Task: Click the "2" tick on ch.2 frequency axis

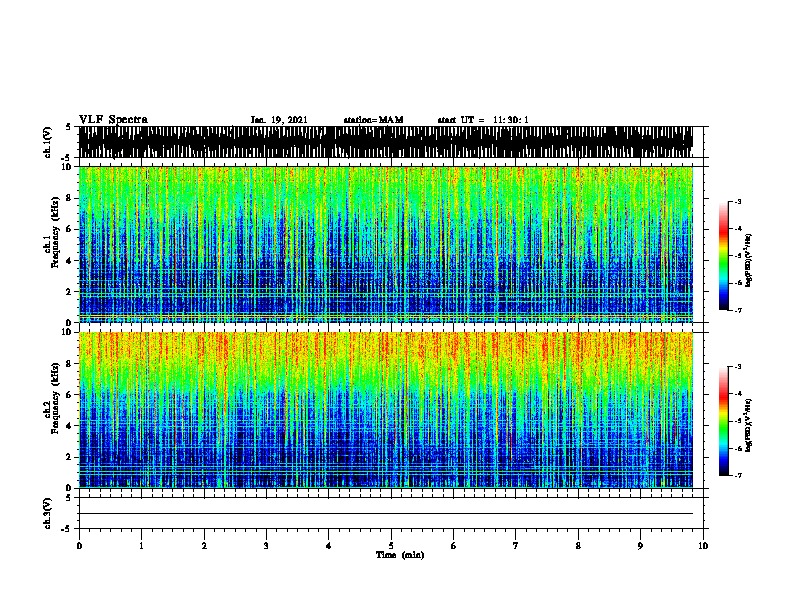Action: pyautogui.click(x=69, y=457)
